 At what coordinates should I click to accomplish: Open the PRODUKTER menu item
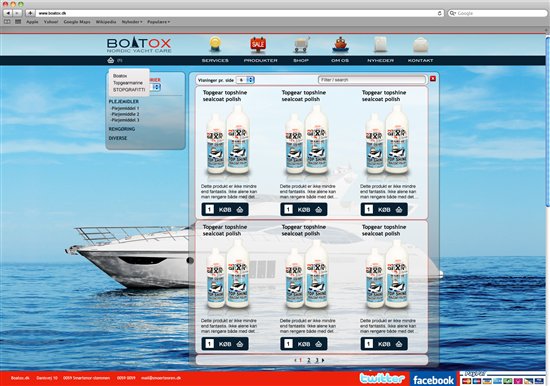[260, 60]
